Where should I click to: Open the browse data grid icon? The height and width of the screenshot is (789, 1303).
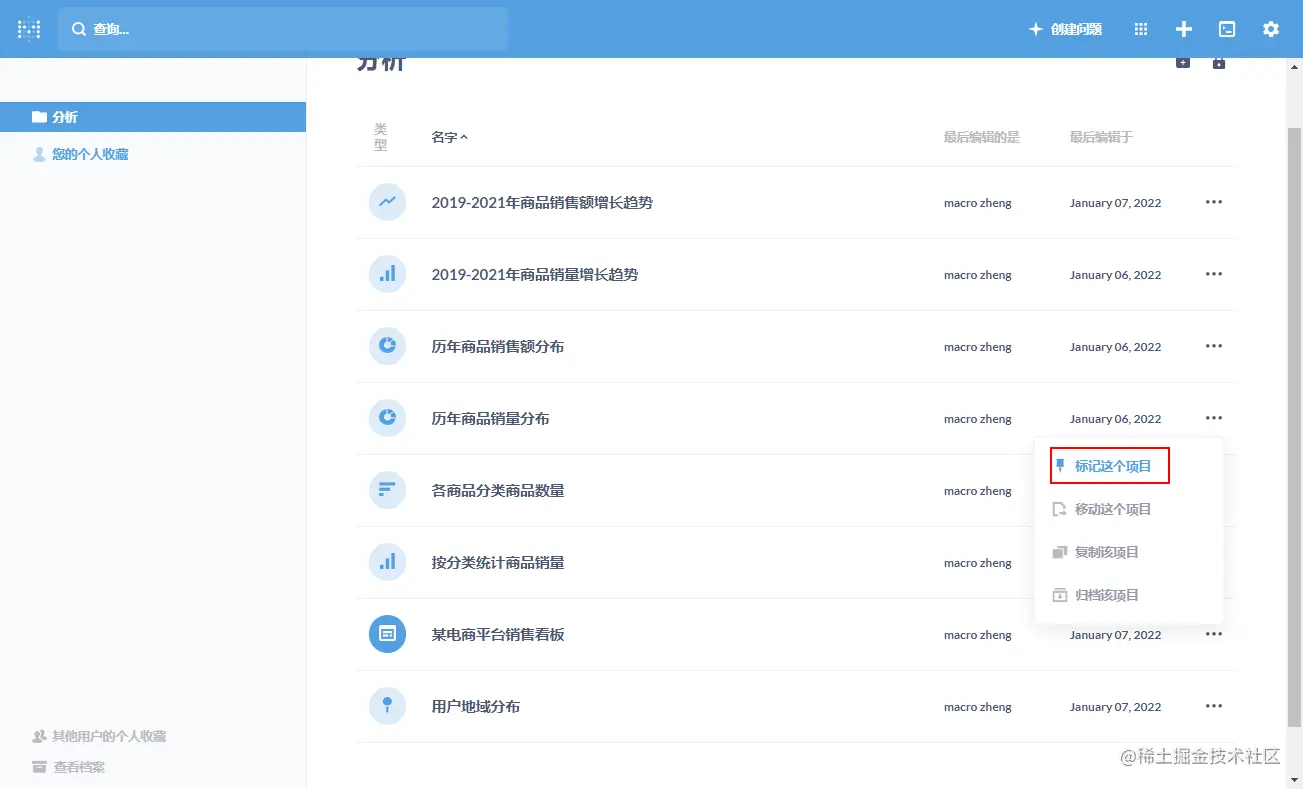1141,29
